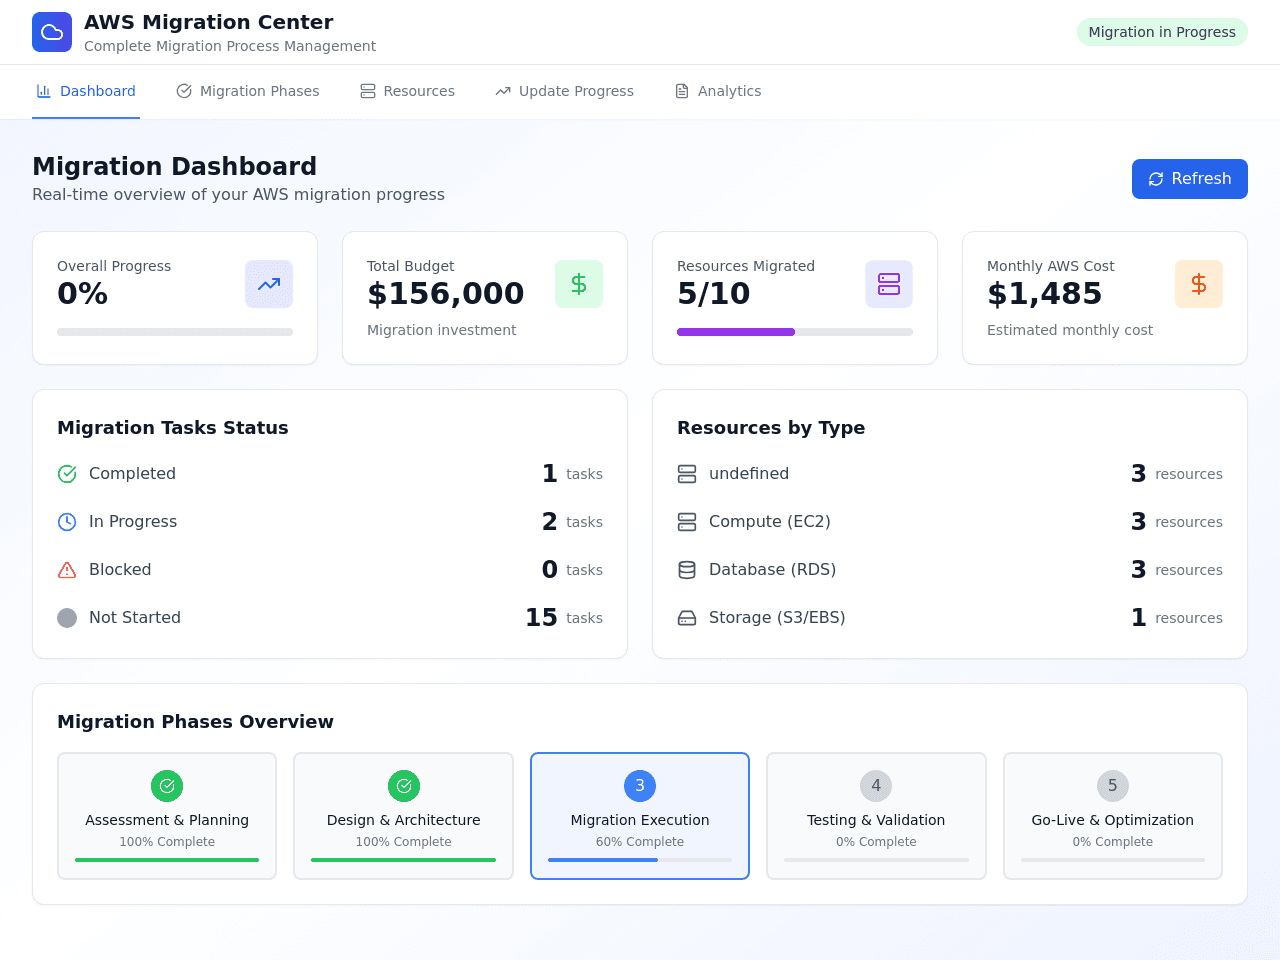
Task: Switch to the Migration Phases tab
Action: pos(248,91)
